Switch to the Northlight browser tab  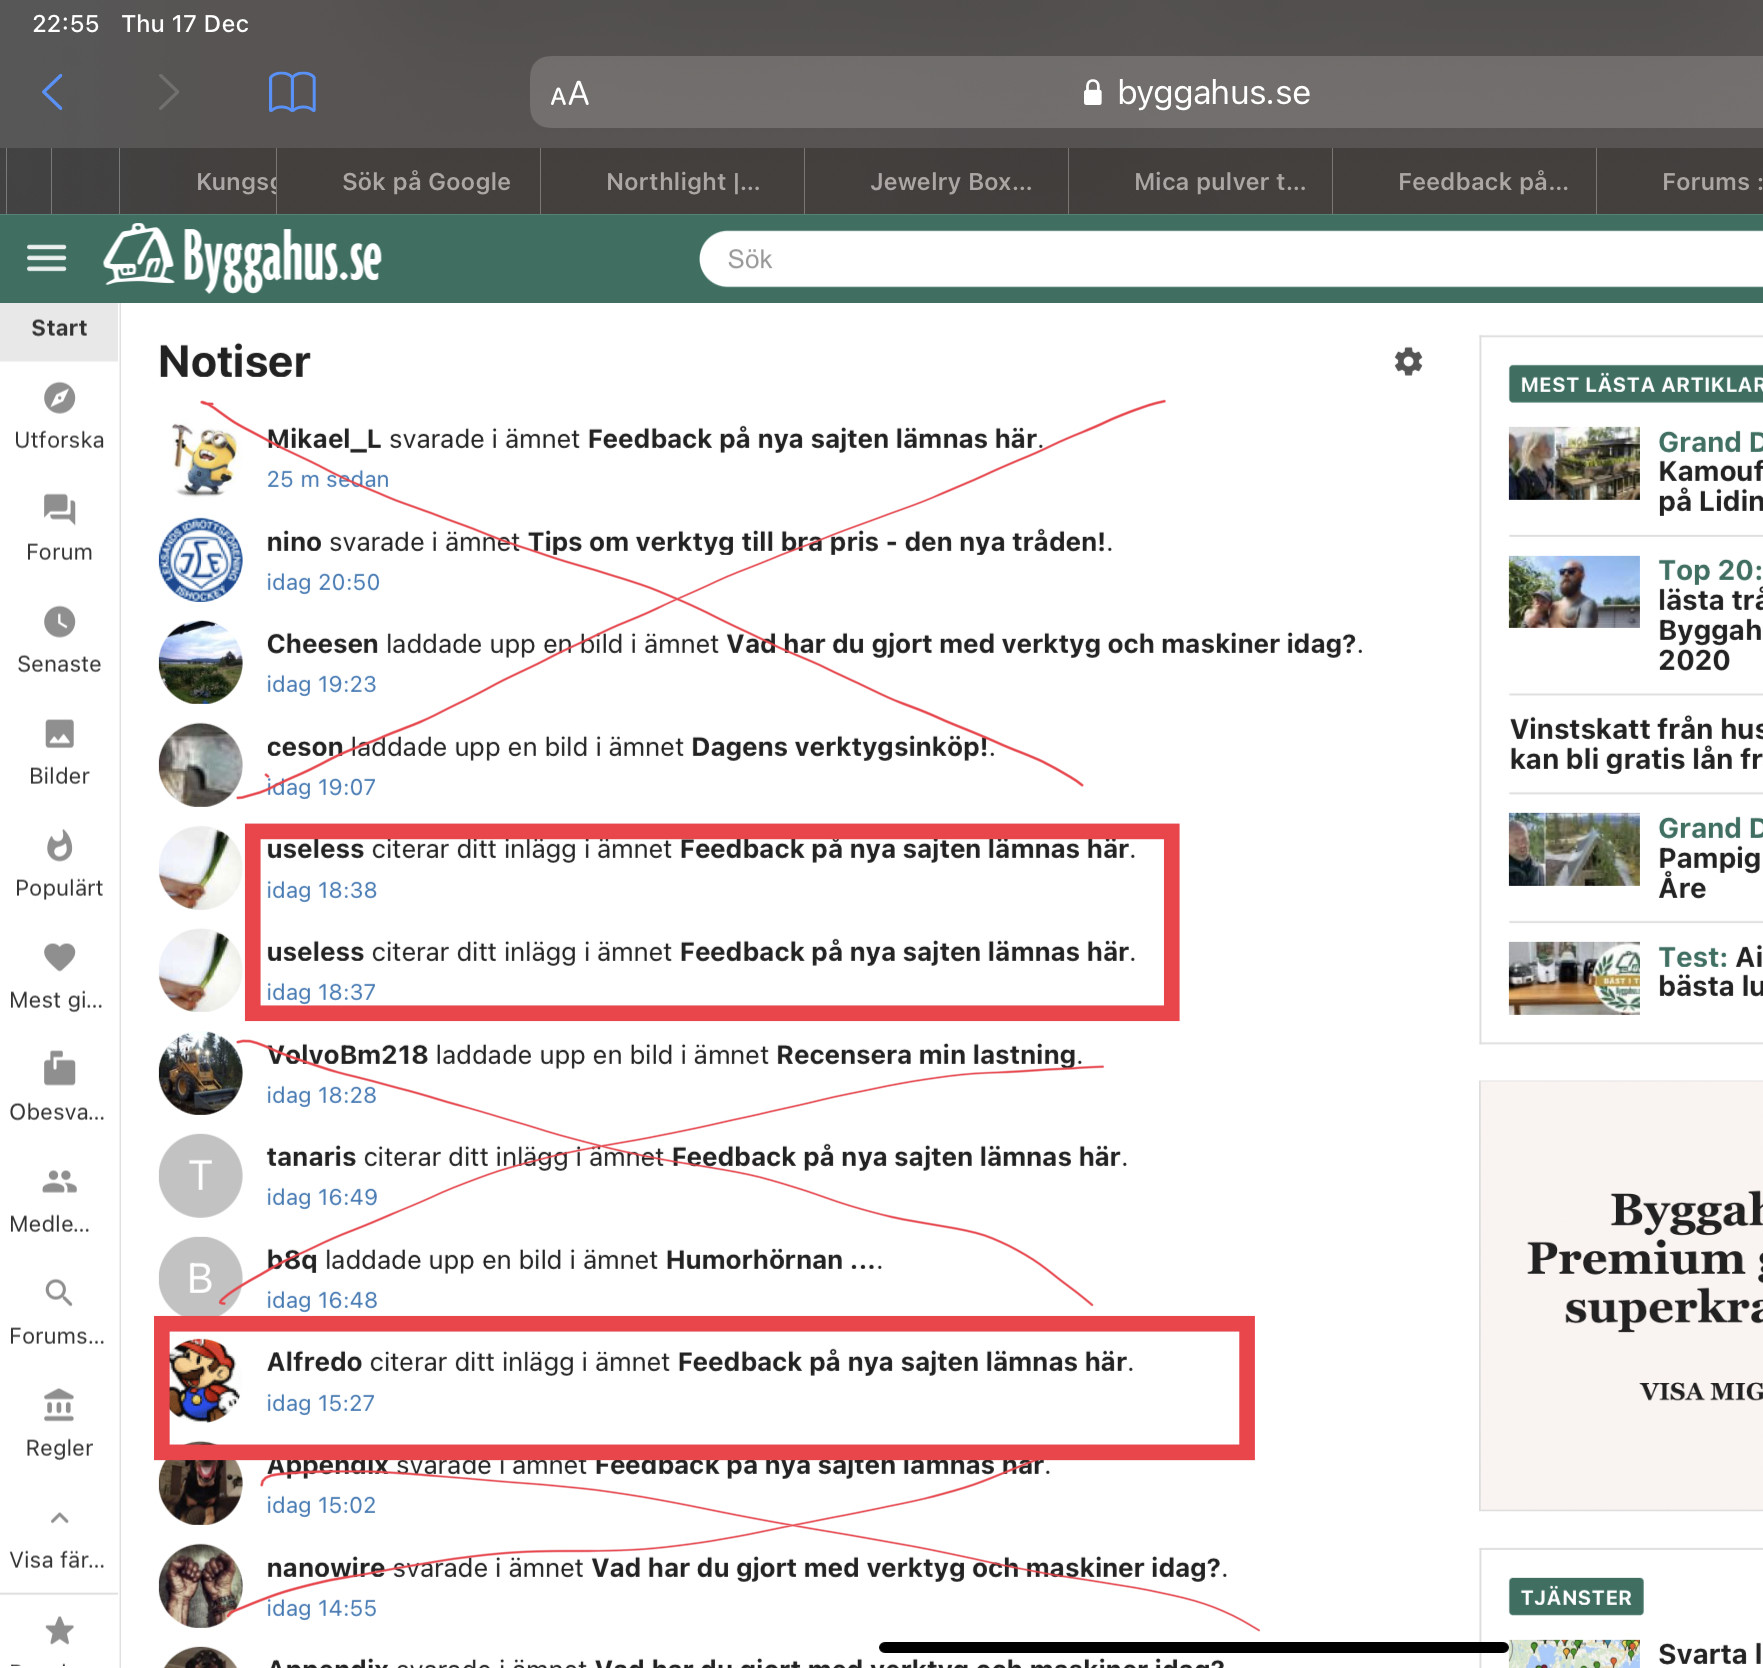click(x=683, y=181)
